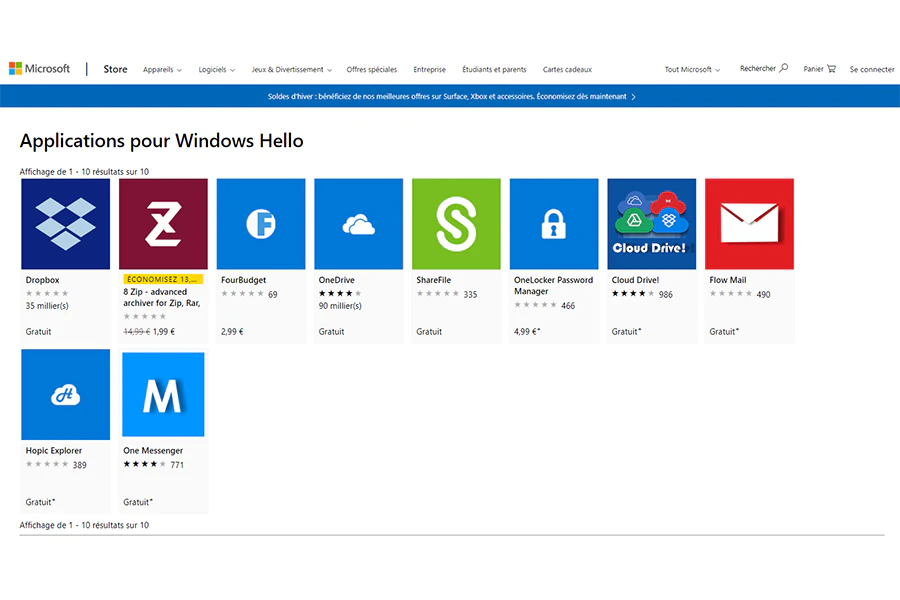Open the Dropbox app tile icon
Screen dimensions: 900x600
tap(65, 224)
